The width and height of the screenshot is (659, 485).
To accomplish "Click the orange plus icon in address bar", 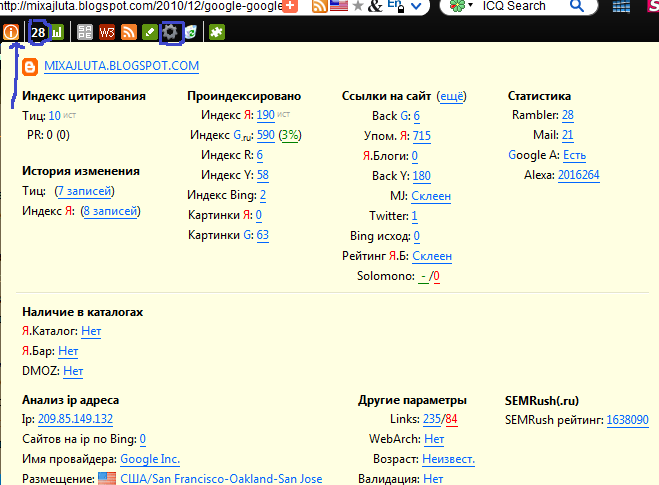I will click(290, 5).
